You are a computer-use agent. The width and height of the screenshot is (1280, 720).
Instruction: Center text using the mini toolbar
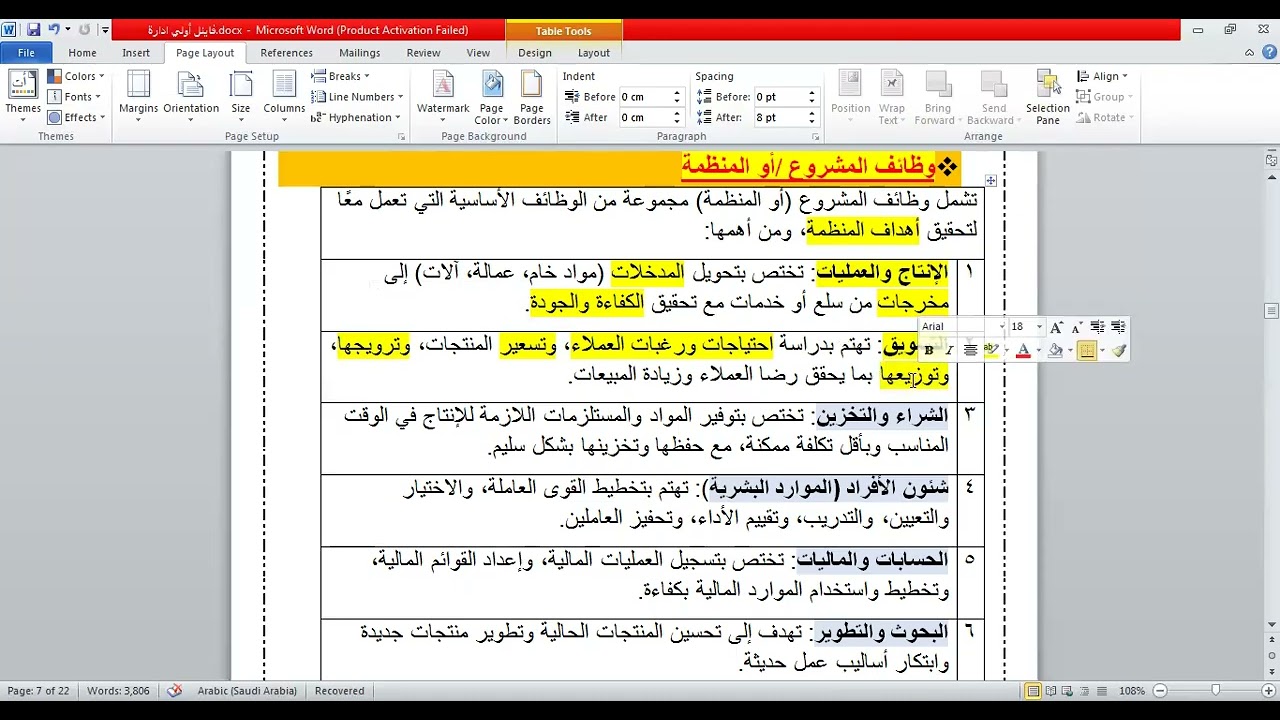[970, 350]
